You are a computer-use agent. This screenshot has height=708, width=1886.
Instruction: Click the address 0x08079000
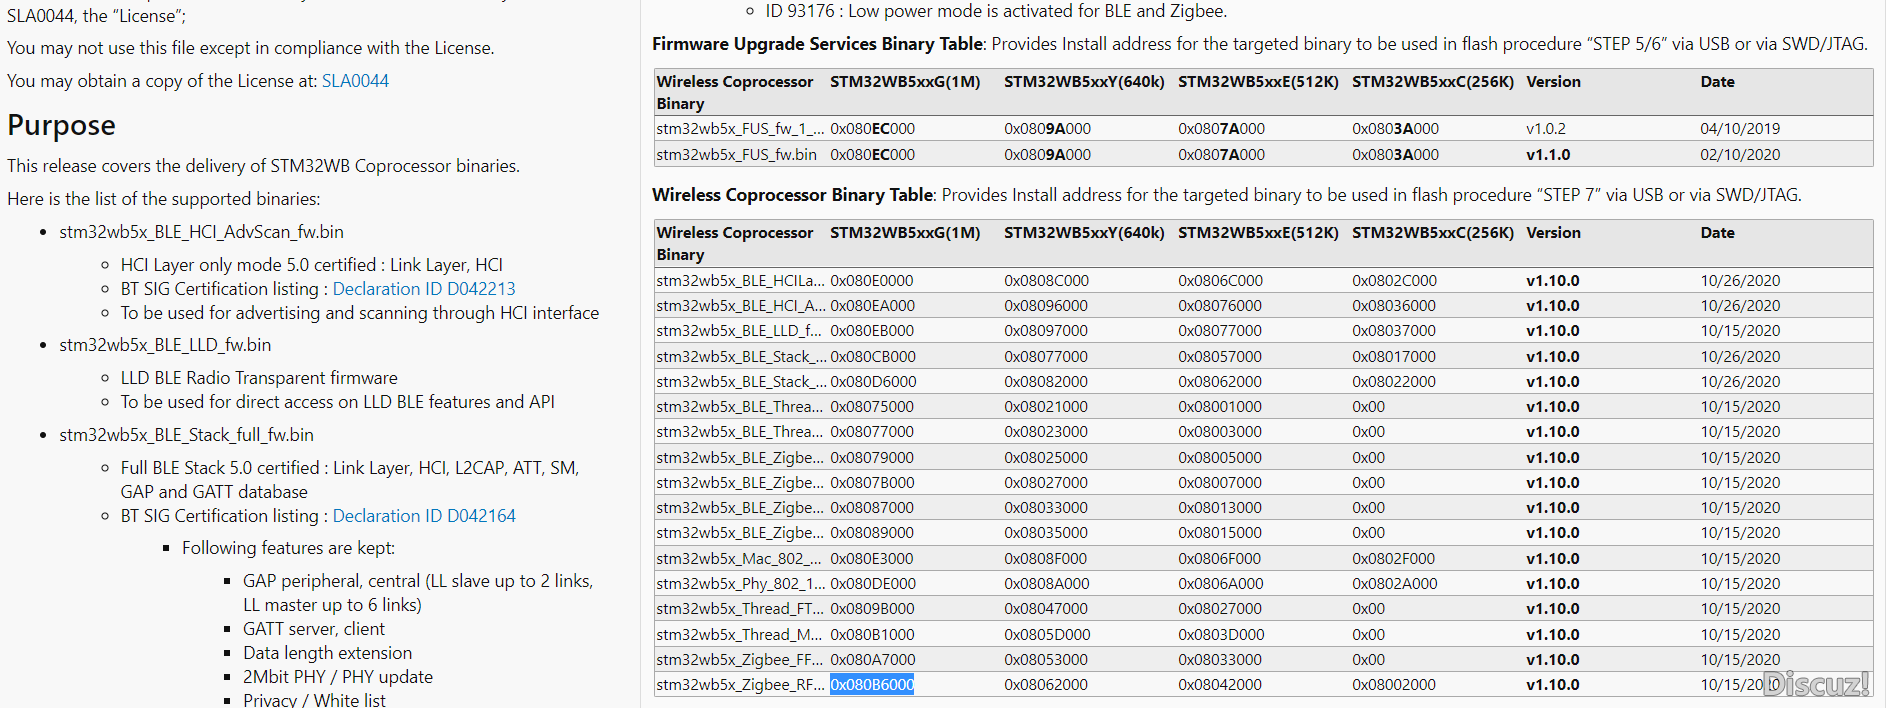[872, 458]
